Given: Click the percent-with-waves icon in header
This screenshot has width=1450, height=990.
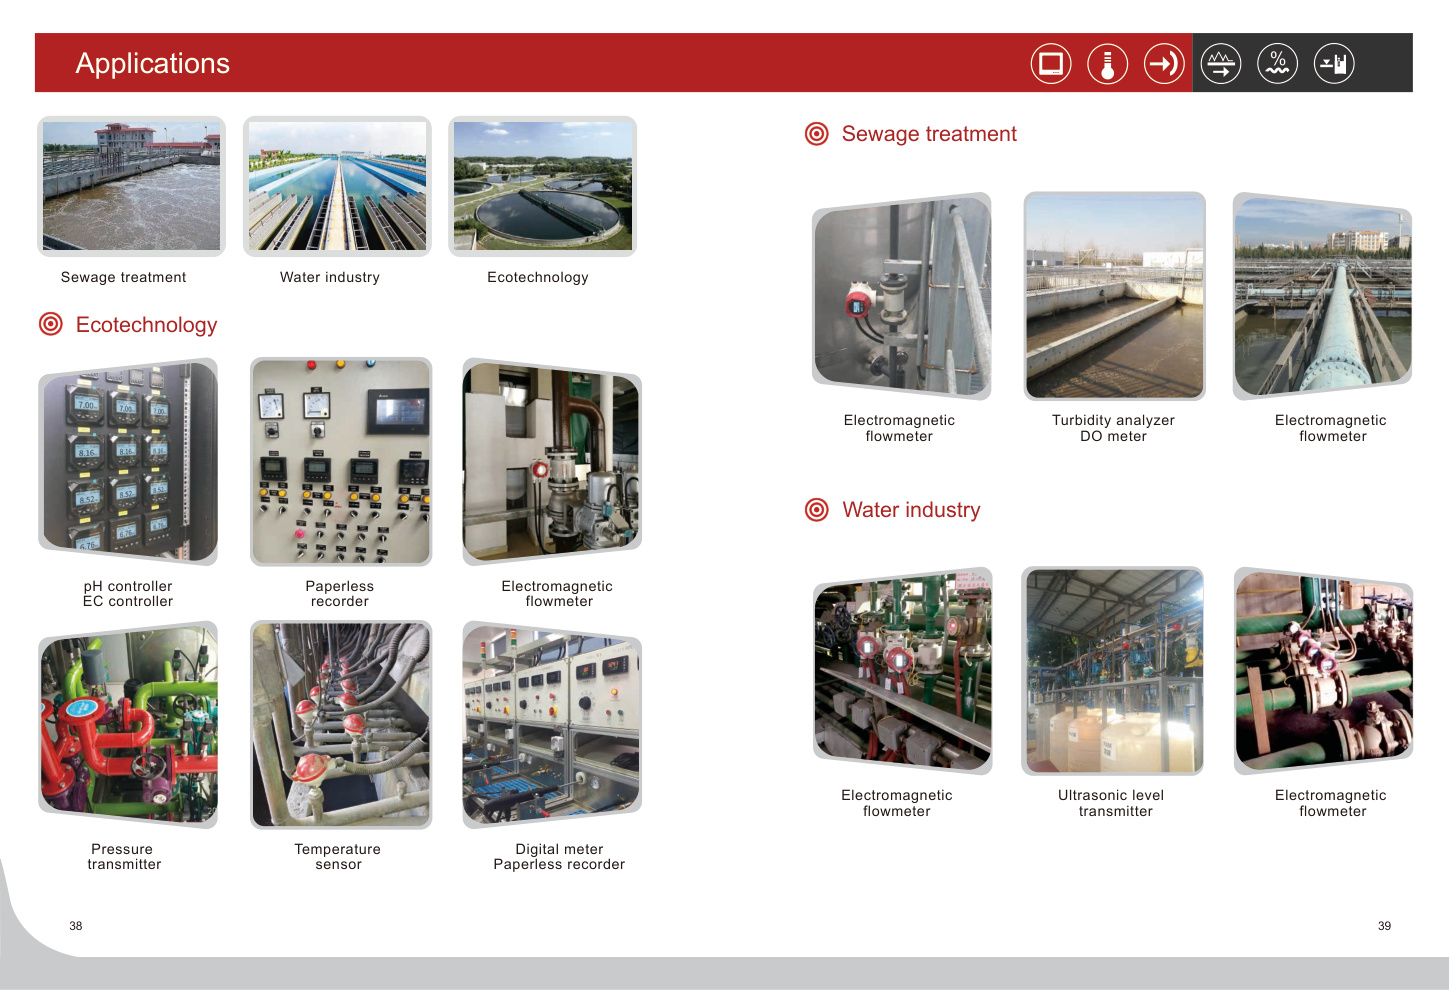Looking at the screenshot, I should click(x=1277, y=64).
